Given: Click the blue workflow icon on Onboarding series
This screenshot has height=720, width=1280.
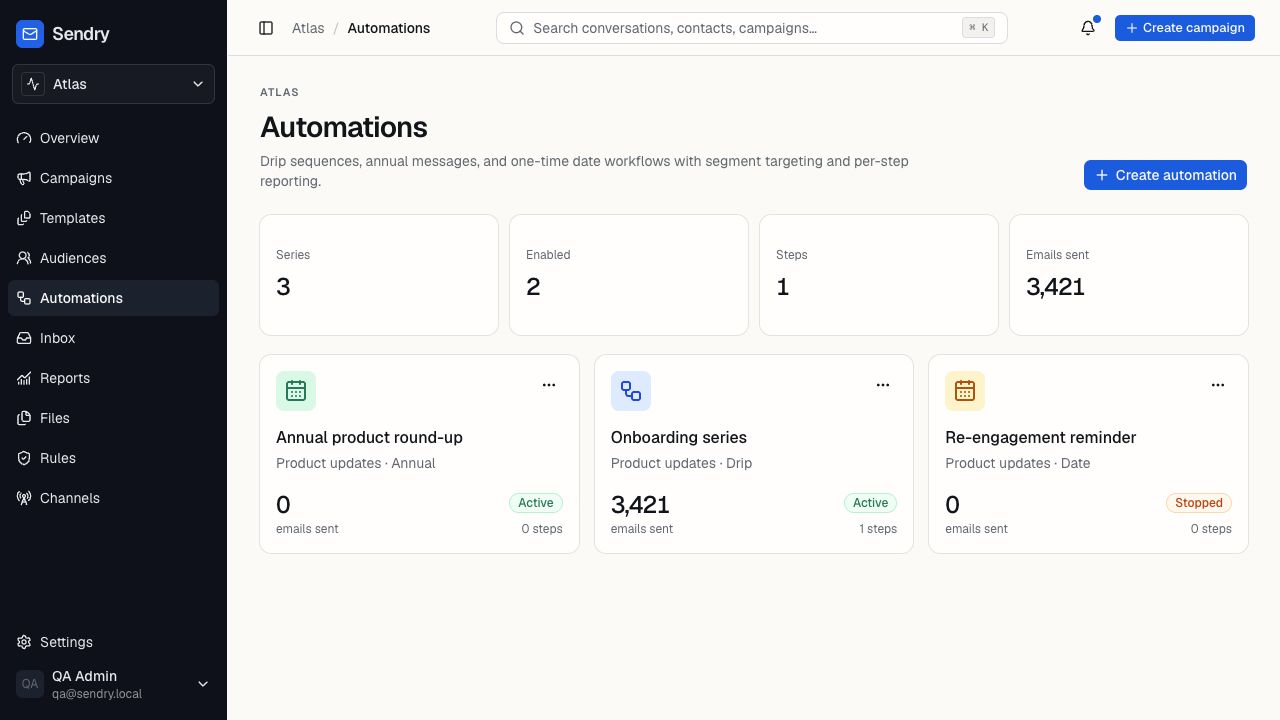Looking at the screenshot, I should [631, 391].
